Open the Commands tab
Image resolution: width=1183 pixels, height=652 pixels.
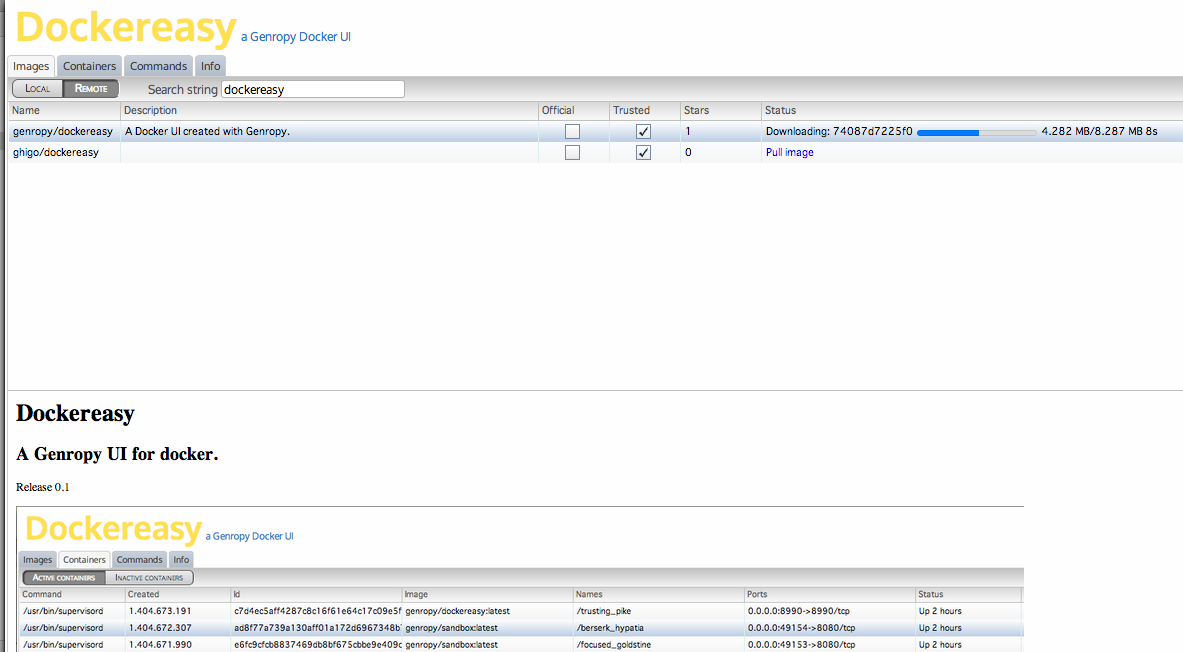click(158, 66)
